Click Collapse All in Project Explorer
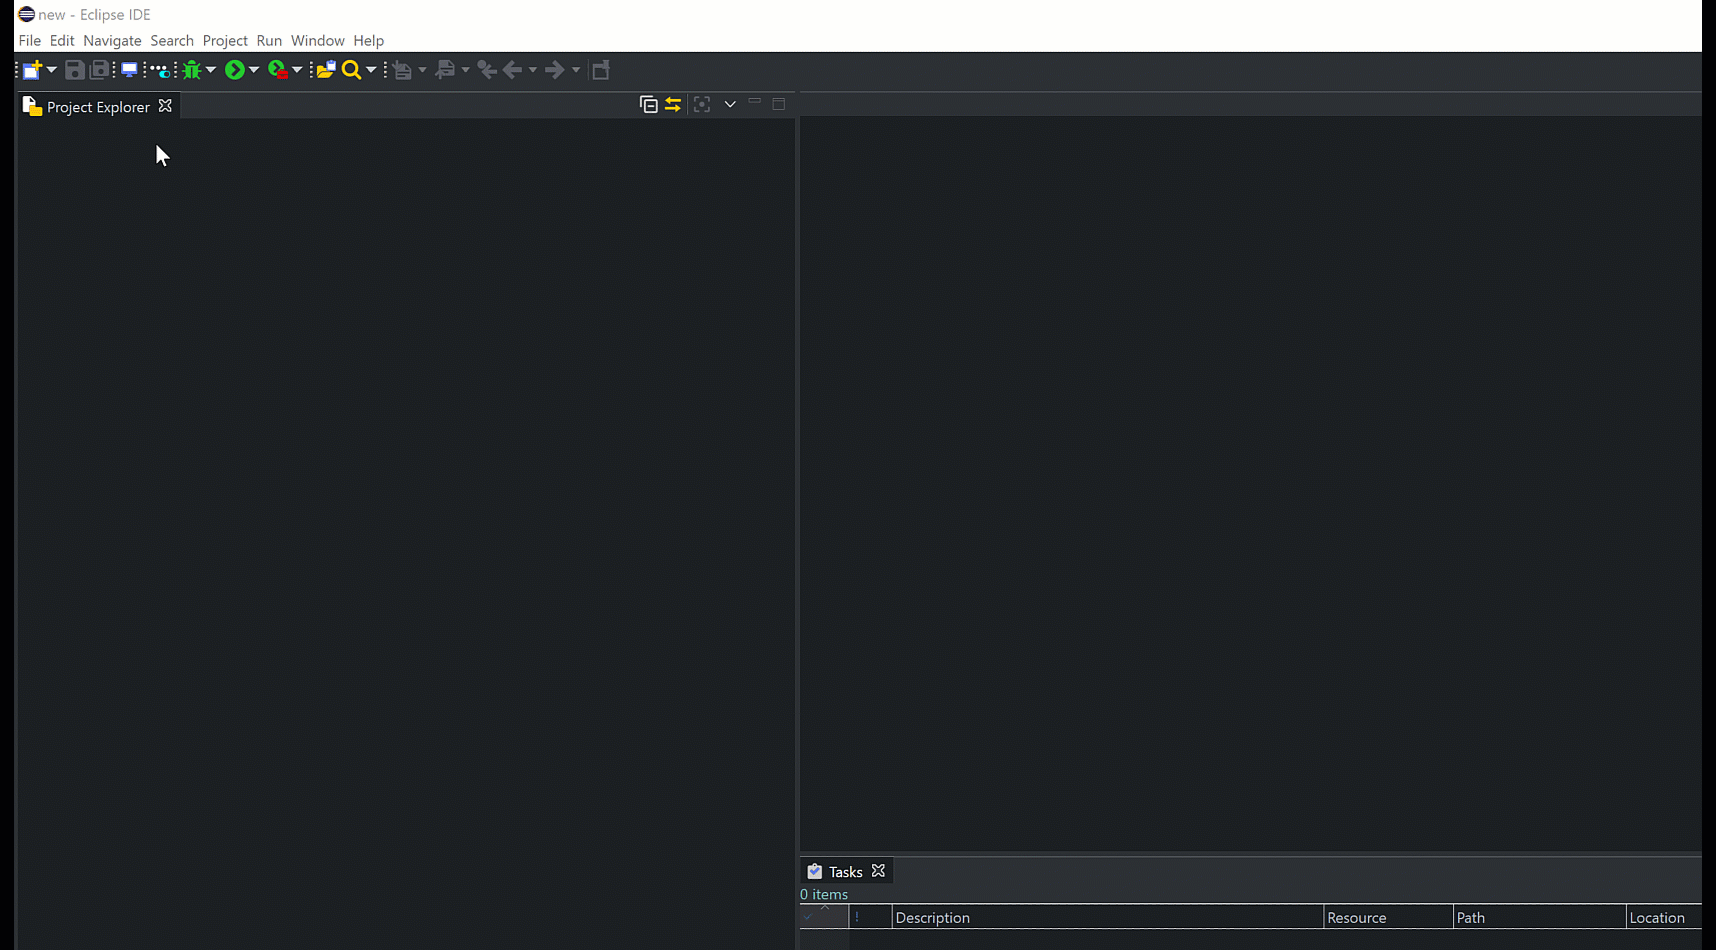 tap(648, 104)
